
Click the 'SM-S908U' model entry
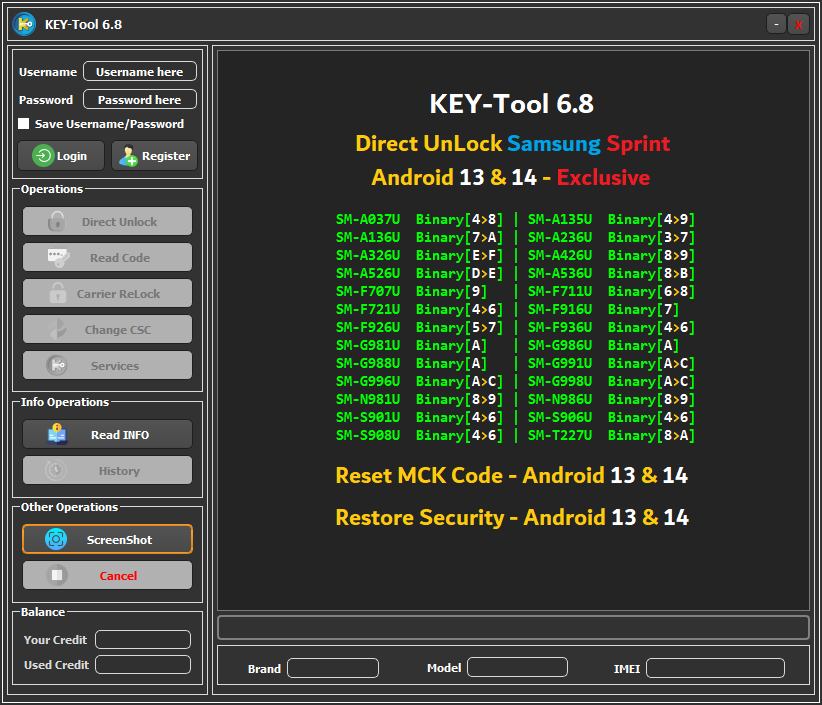[368, 435]
